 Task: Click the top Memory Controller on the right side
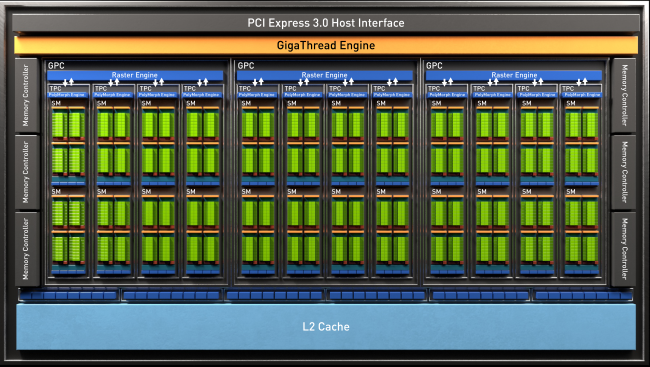(x=623, y=95)
